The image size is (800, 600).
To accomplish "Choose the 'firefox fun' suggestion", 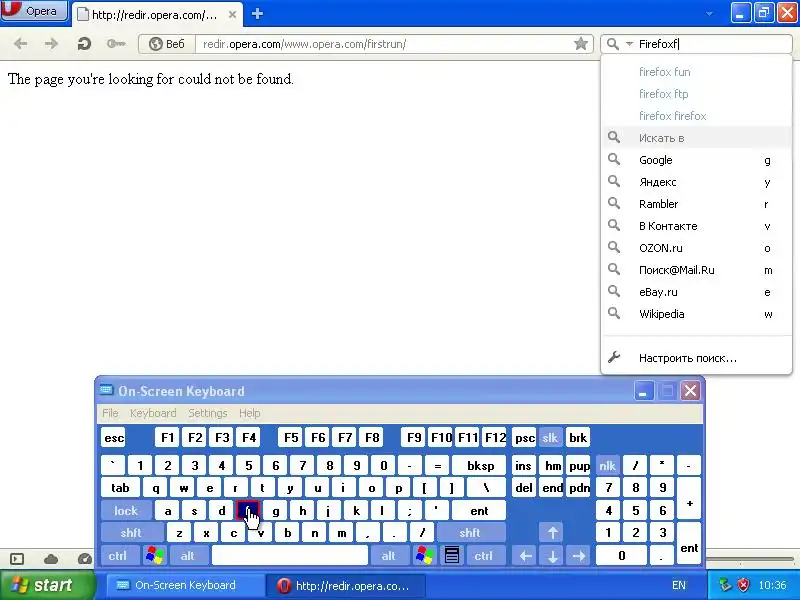I will click(697, 72).
